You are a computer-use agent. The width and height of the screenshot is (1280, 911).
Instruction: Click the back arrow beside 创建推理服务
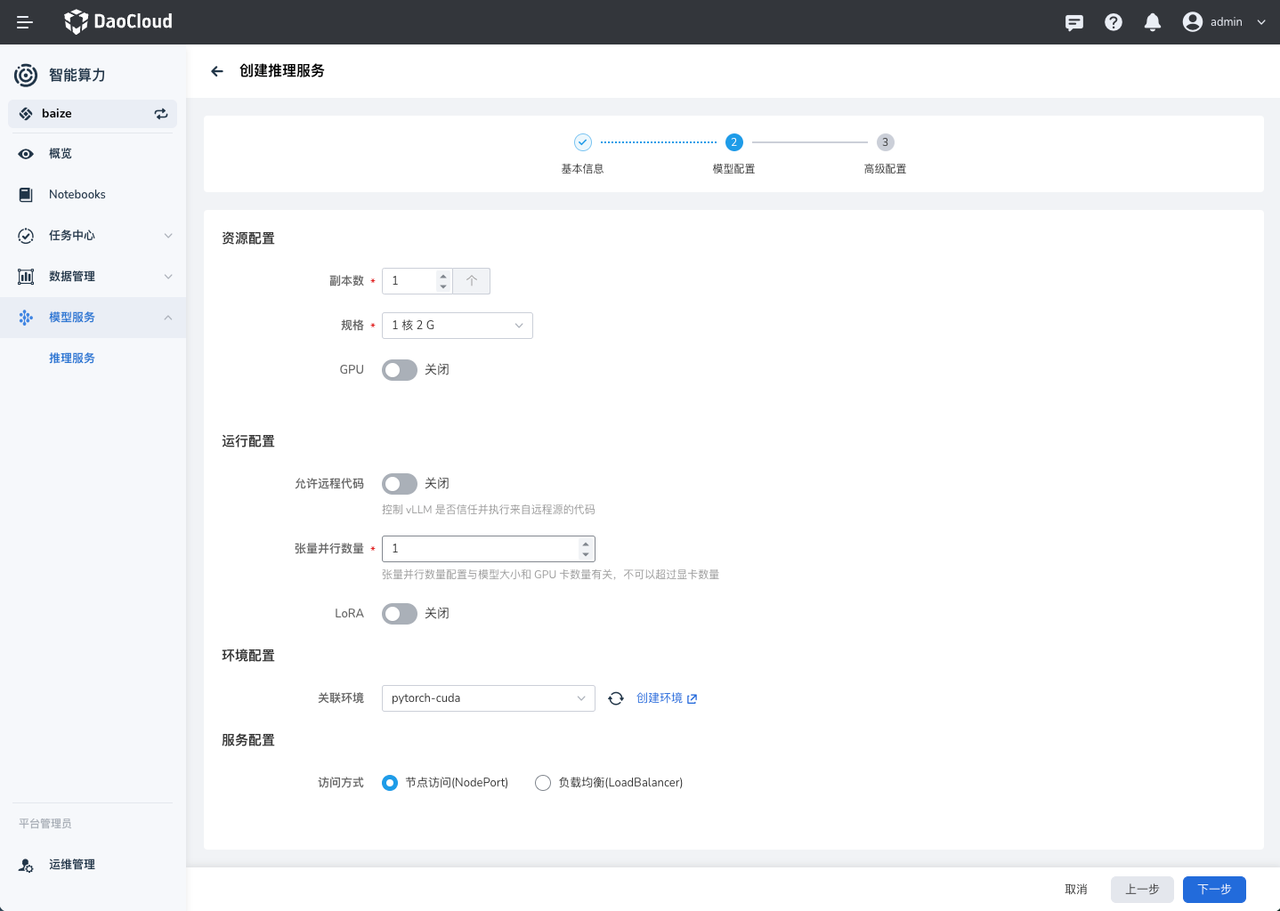(217, 71)
